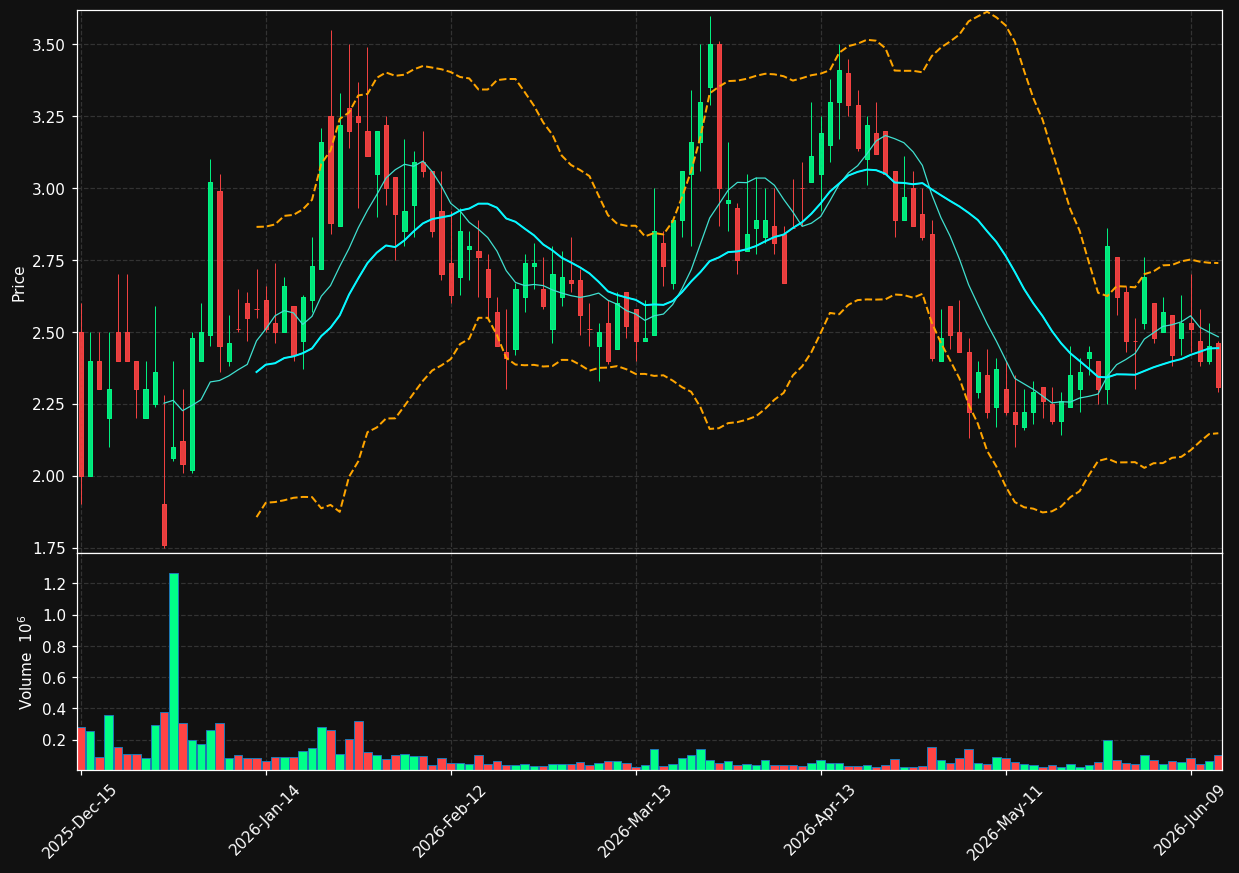
Task: Click the 1.2 volume axis tick
Action: pos(55,584)
